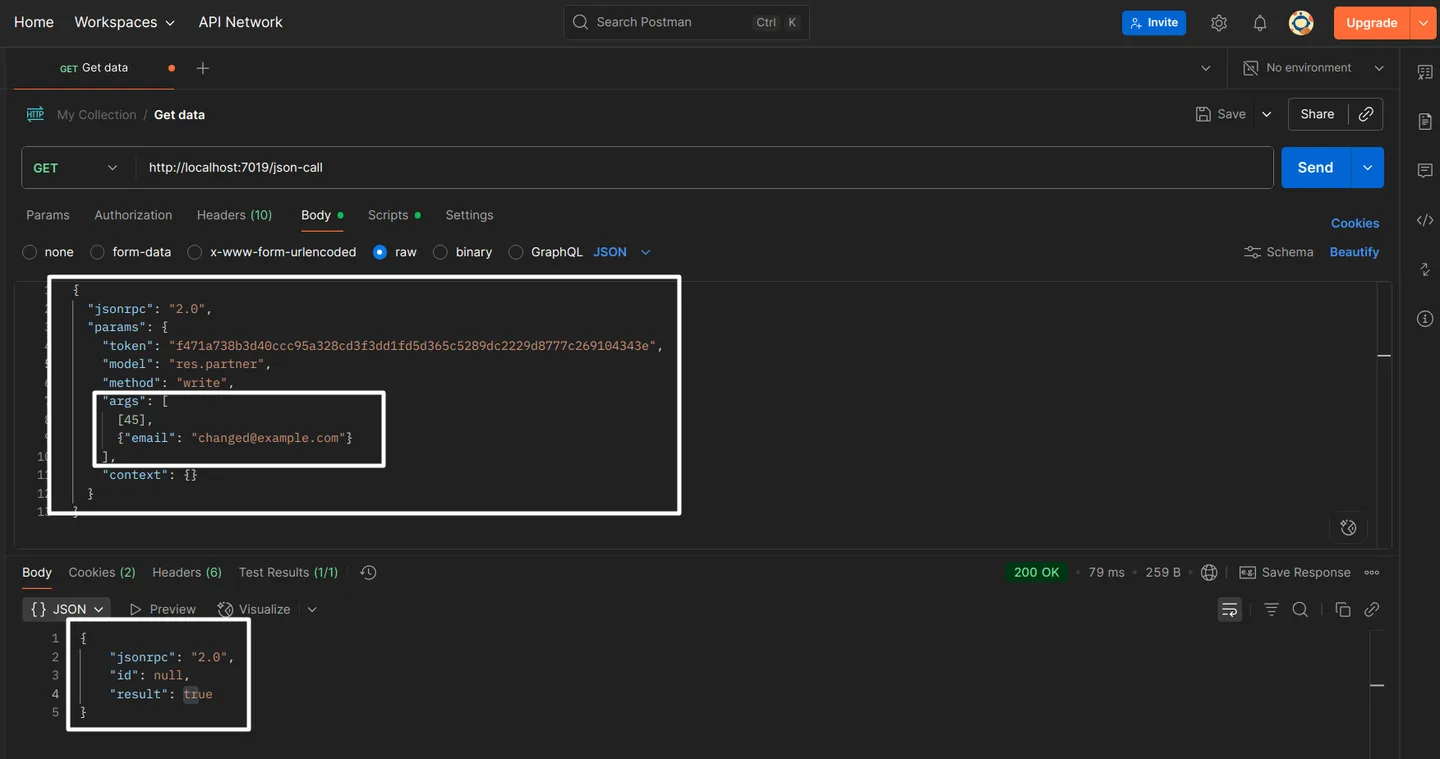Beautify the JSON body
This screenshot has height=759, width=1440.
[x=1354, y=252]
